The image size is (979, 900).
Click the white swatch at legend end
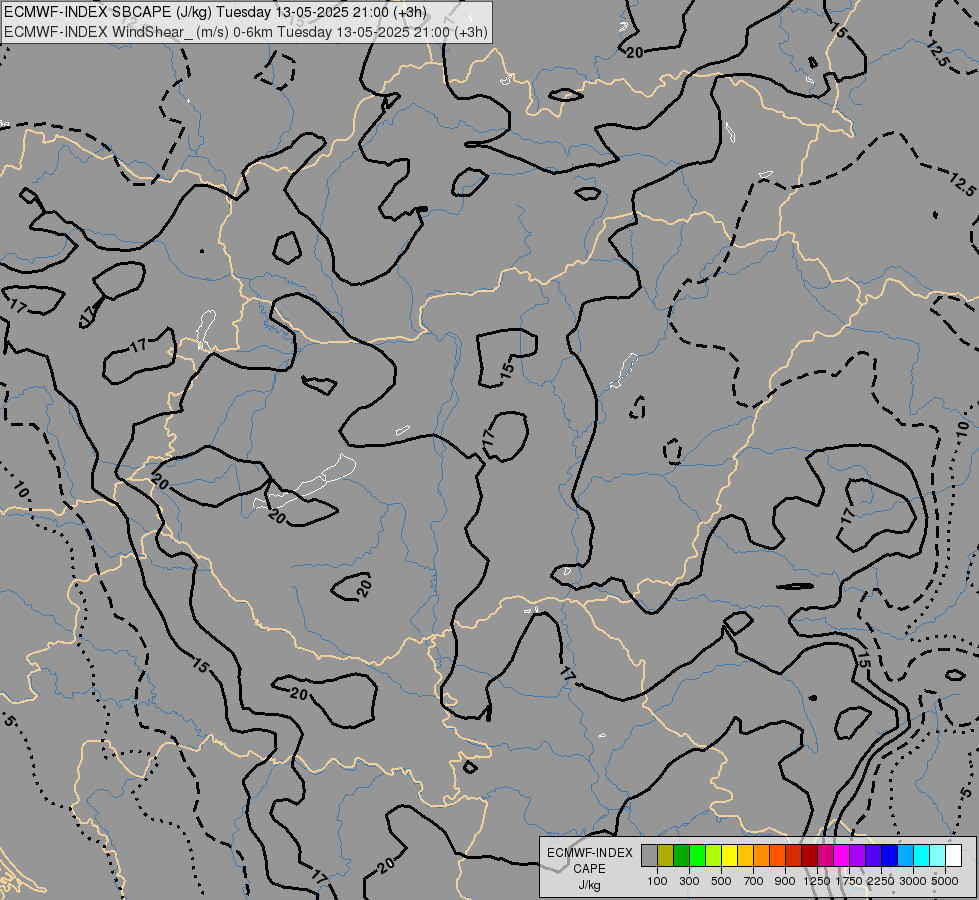coord(954,855)
